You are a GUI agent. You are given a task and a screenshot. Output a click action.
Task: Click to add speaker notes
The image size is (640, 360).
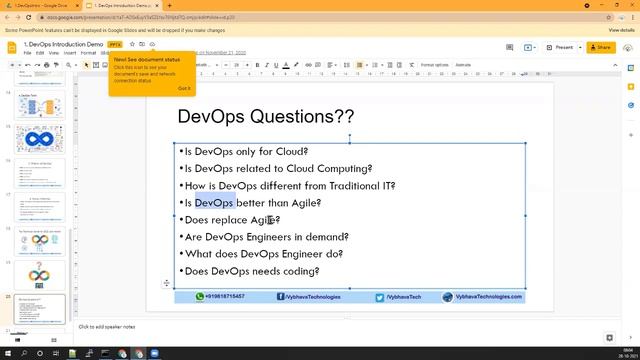[107, 327]
